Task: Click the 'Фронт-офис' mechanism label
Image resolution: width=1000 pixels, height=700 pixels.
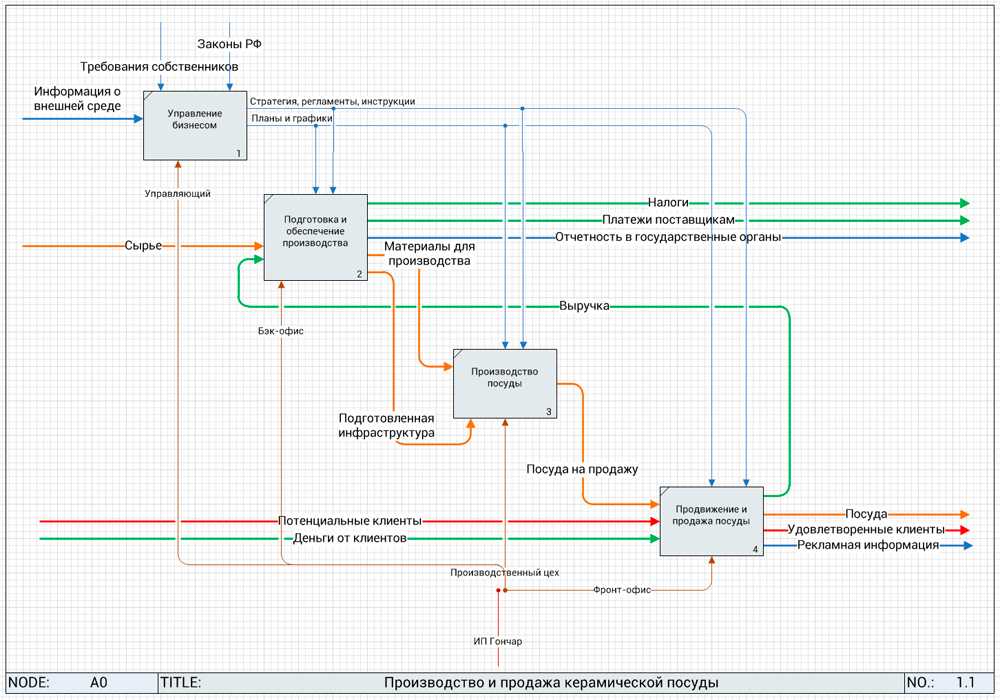Action: pyautogui.click(x=622, y=590)
